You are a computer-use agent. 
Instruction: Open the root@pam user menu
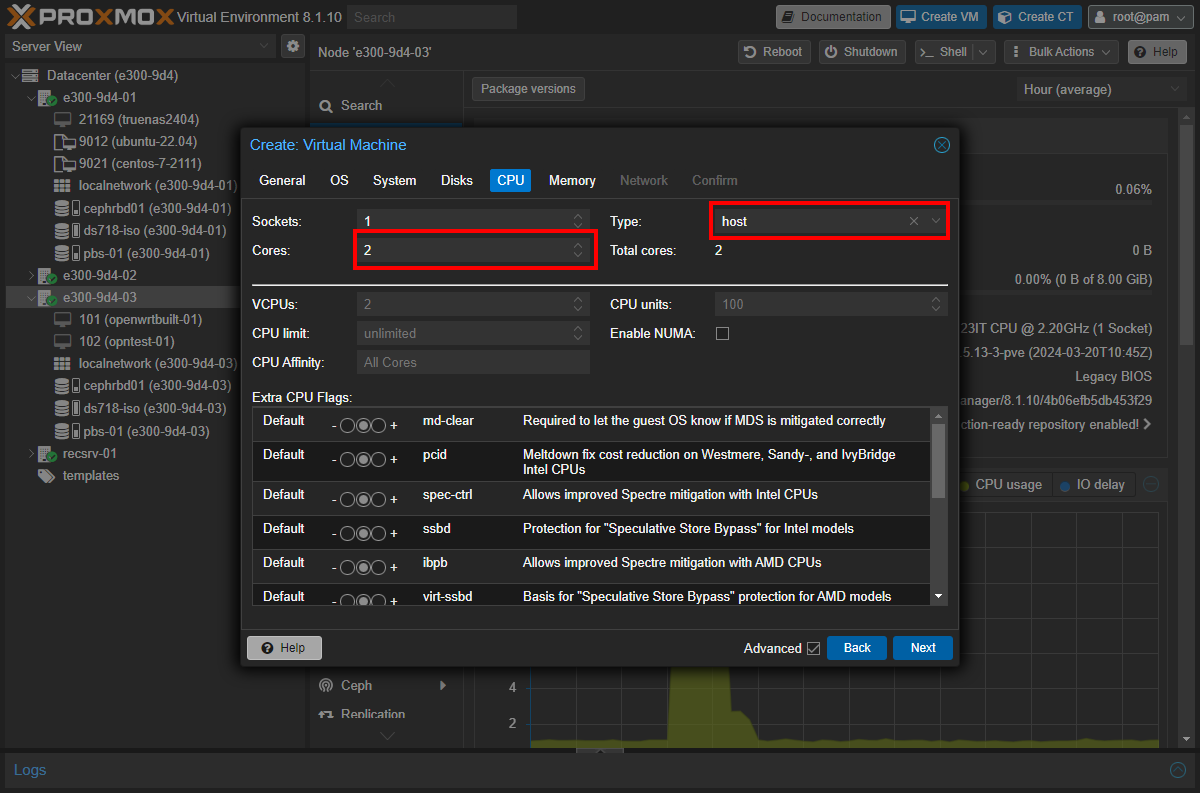tap(1140, 17)
